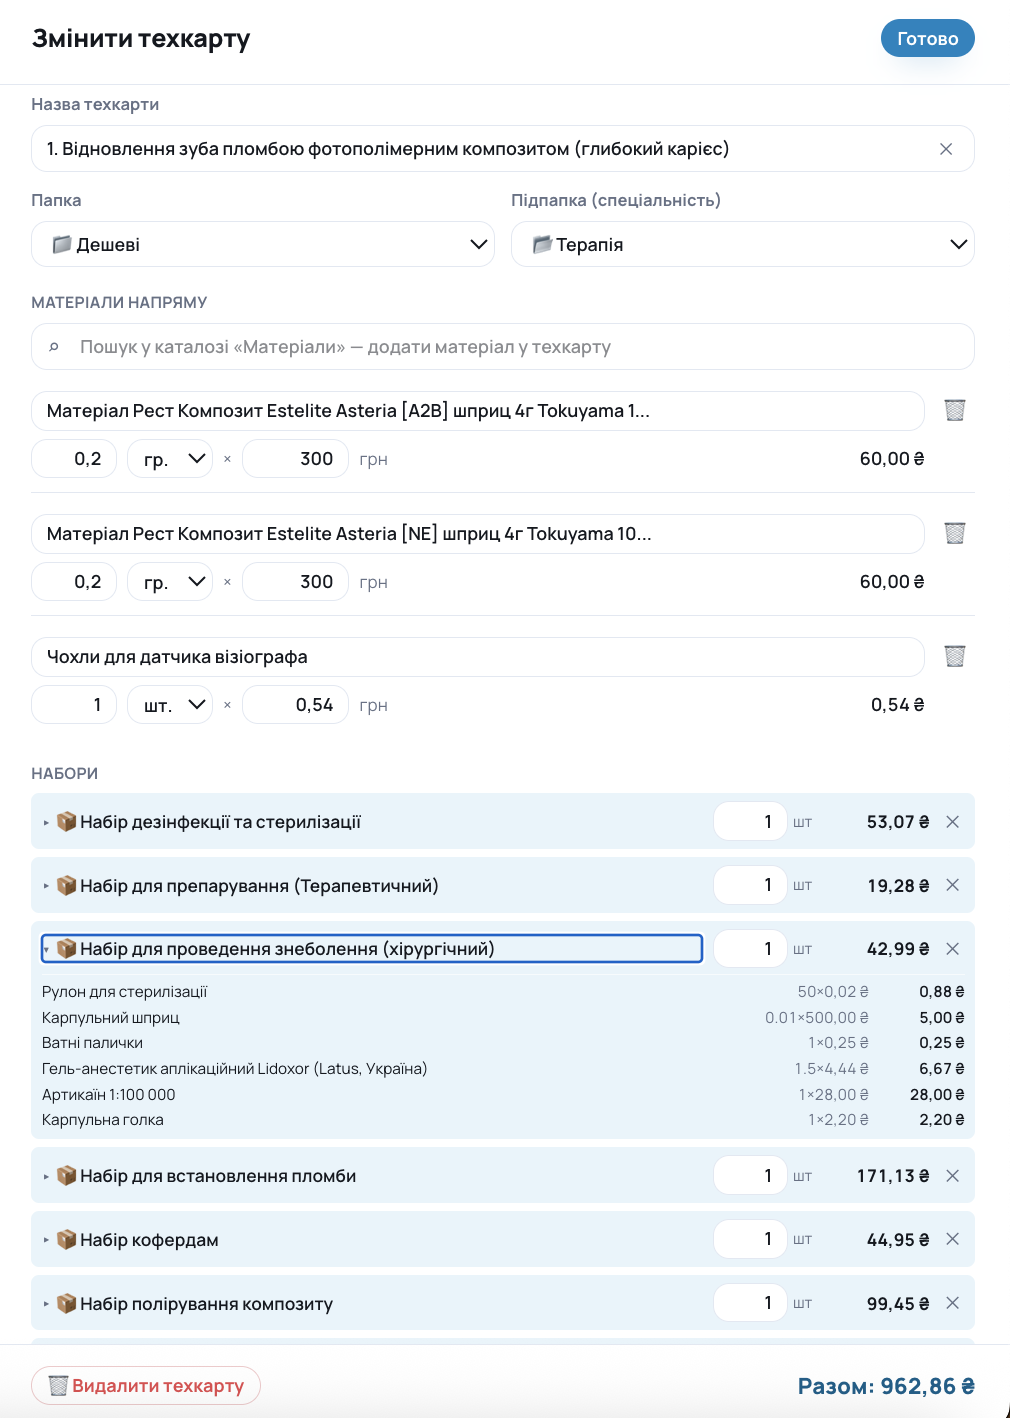Open unit dropdown for Чохли для датчика
The height and width of the screenshot is (1418, 1010).
tap(170, 705)
